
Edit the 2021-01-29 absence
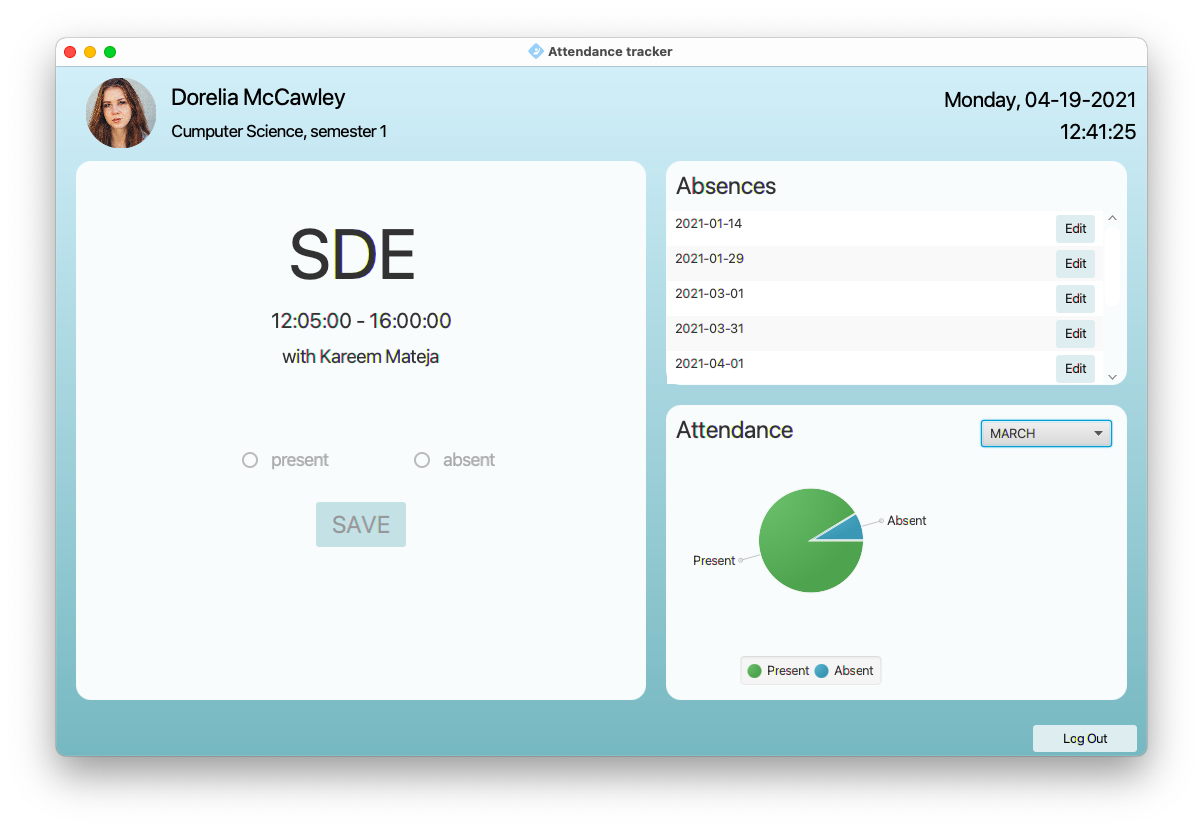(1075, 264)
